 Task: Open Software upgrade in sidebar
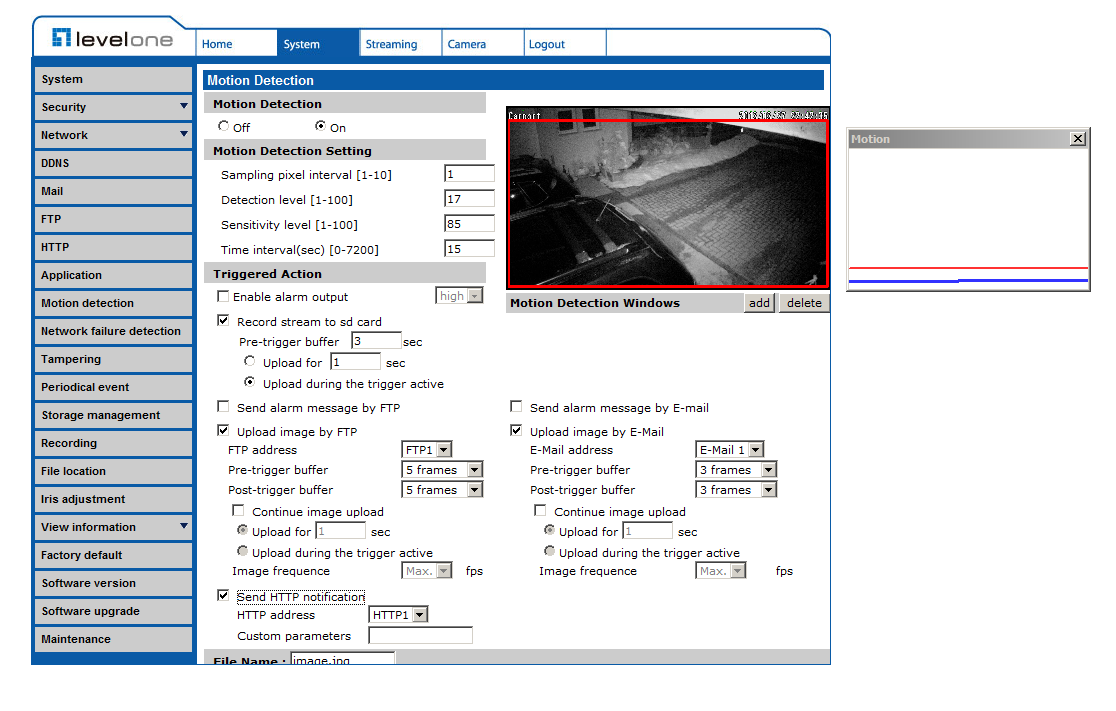[113, 611]
